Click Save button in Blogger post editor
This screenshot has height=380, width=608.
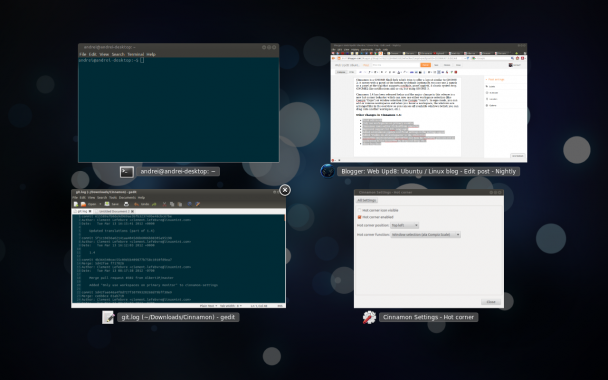436,65
